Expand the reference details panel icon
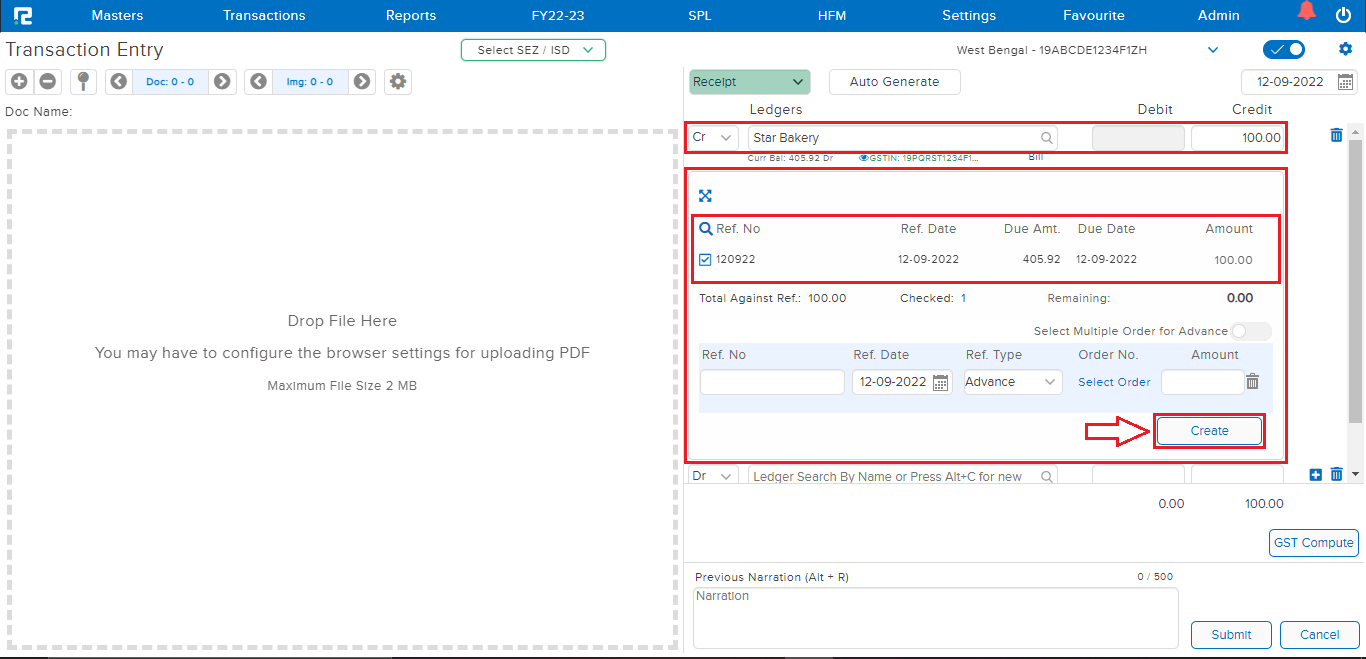This screenshot has height=659, width=1366. [x=705, y=195]
